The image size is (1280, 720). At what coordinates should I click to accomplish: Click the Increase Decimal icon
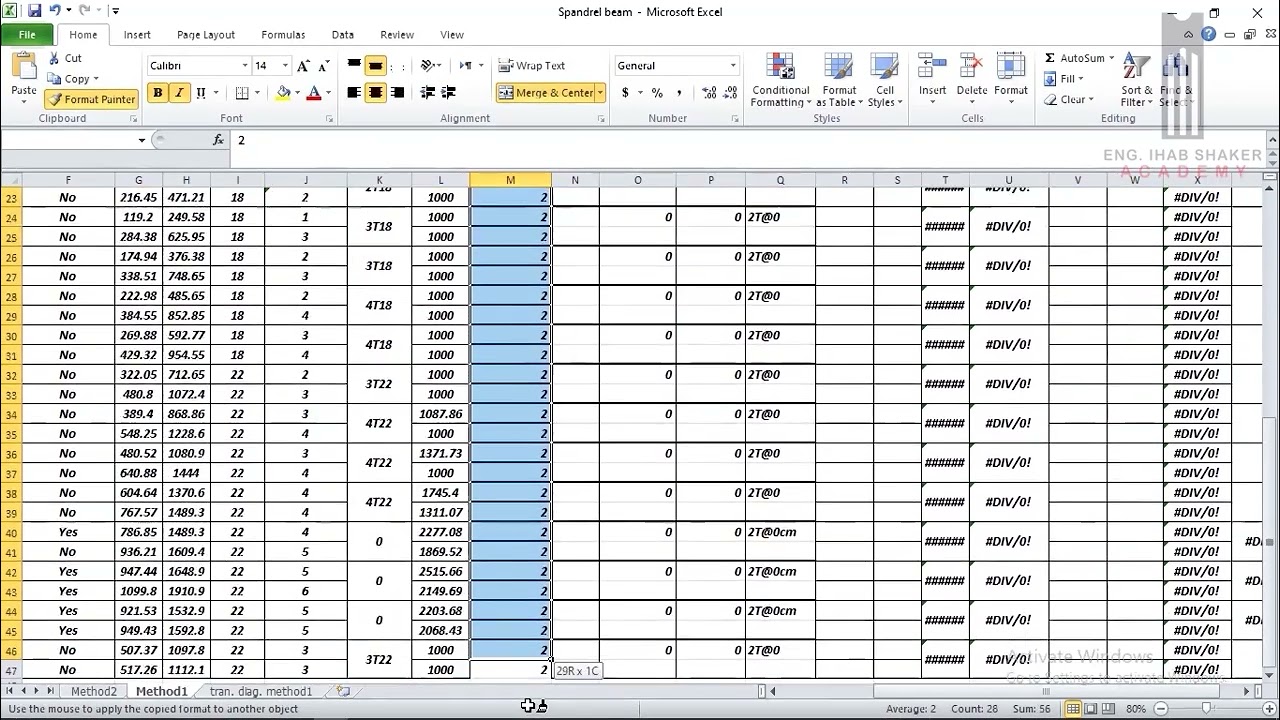point(709,93)
